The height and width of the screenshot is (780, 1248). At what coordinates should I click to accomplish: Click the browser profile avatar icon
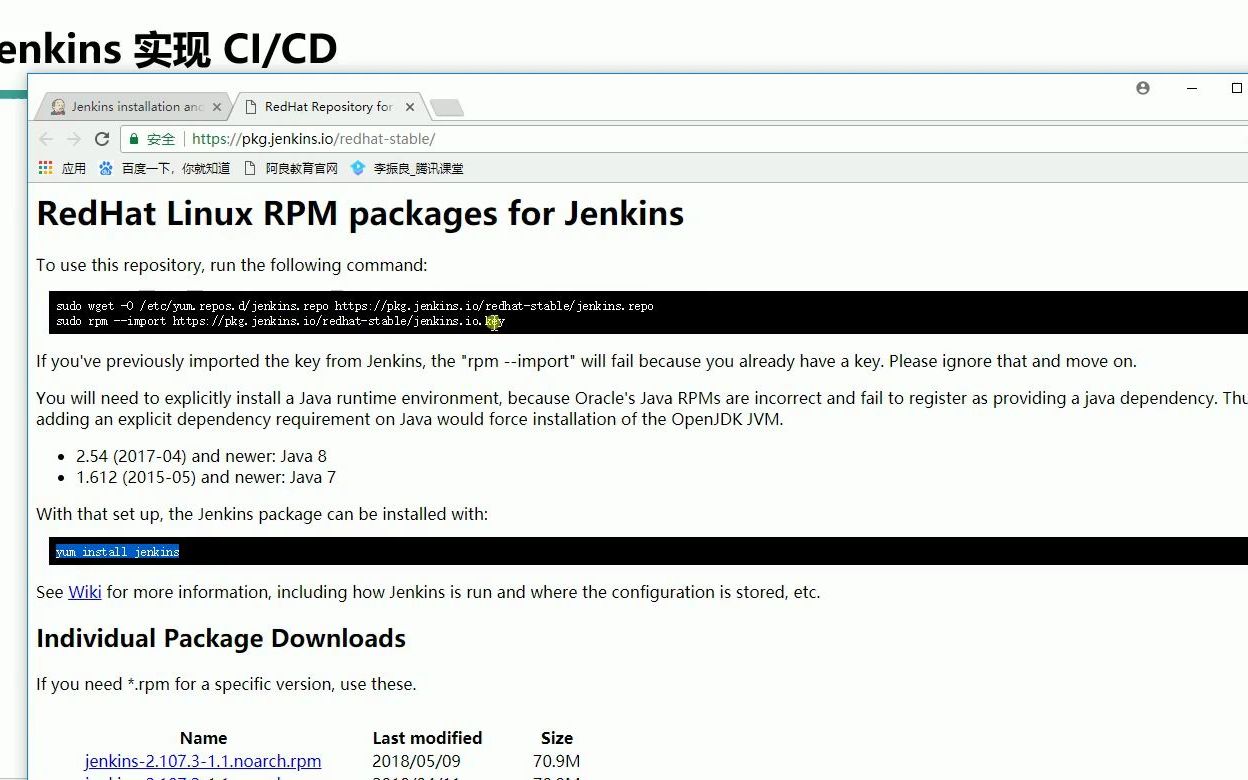[1142, 89]
